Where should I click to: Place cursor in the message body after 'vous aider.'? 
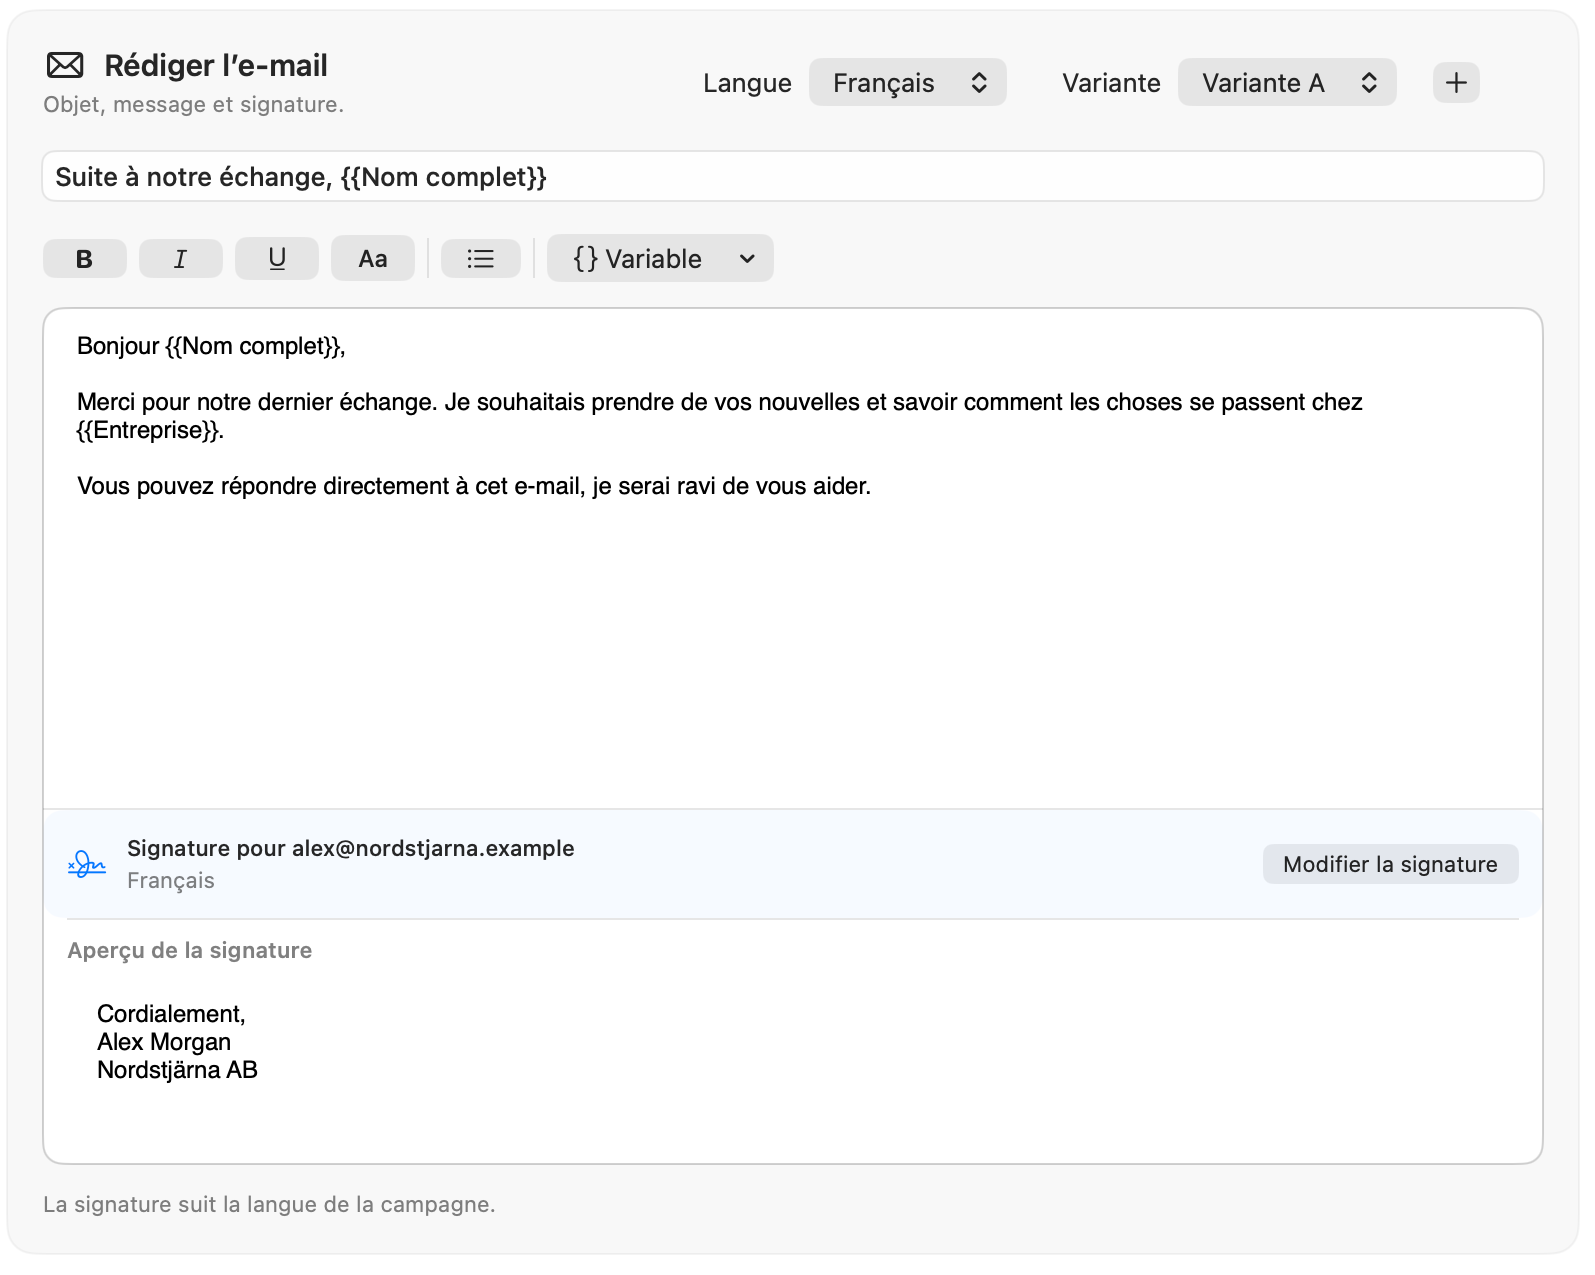coord(873,486)
